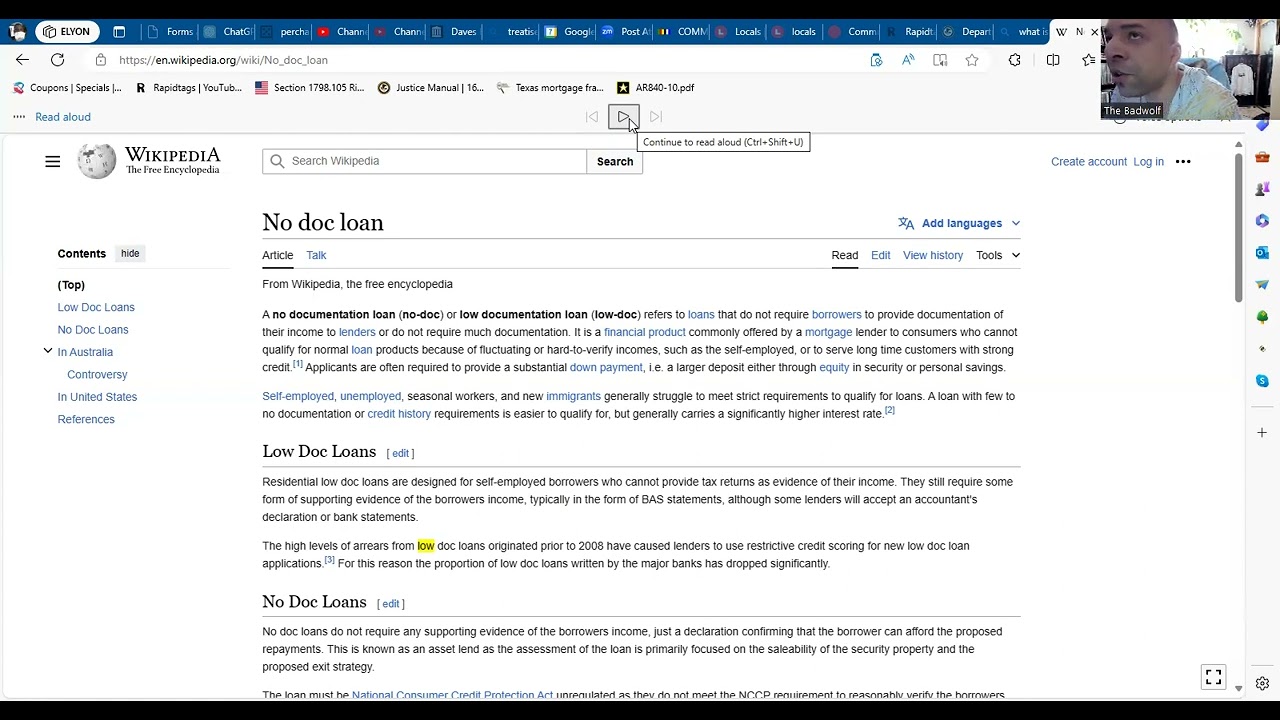1280x720 pixels.
Task: Open the Skype sidebar icon
Action: coord(1262,381)
